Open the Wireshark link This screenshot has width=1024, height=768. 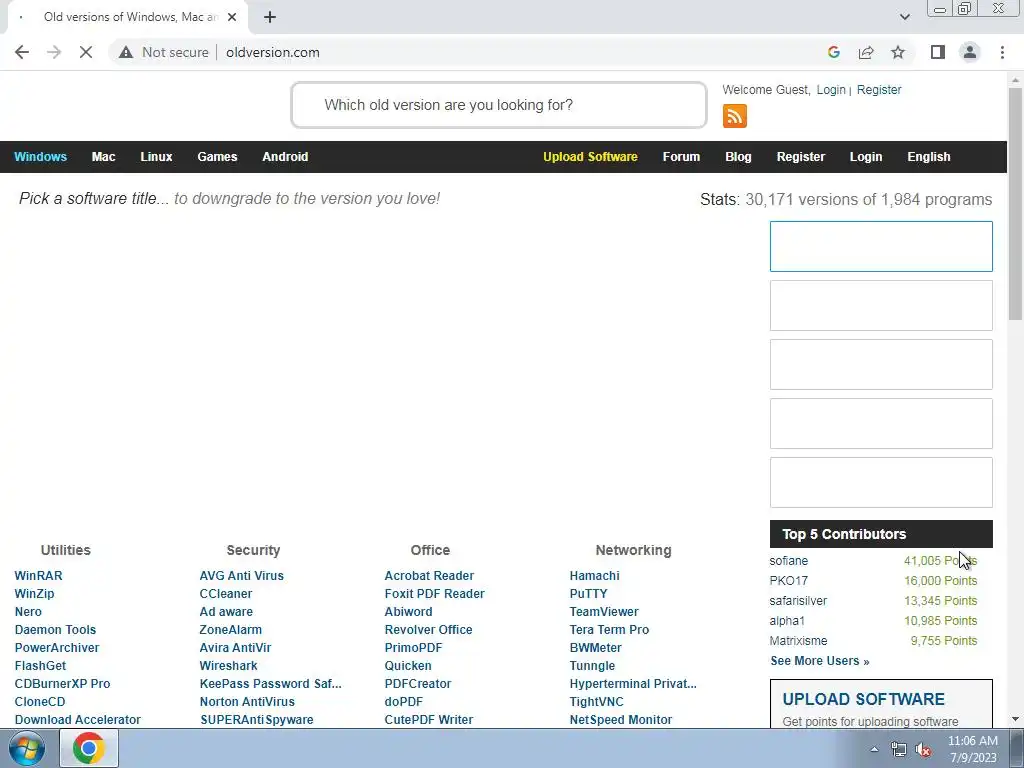pos(229,665)
